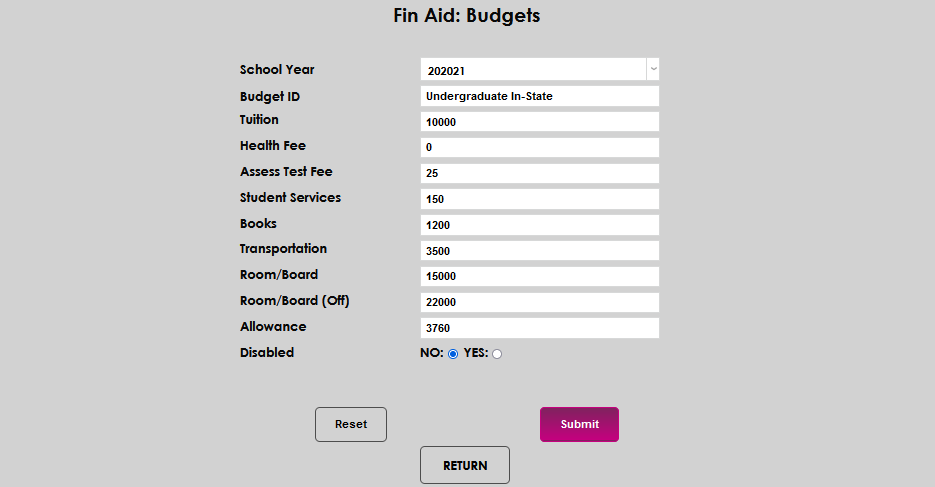Select the Health Fee text box
Viewport: 935px width, 487px height.
[x=539, y=148]
